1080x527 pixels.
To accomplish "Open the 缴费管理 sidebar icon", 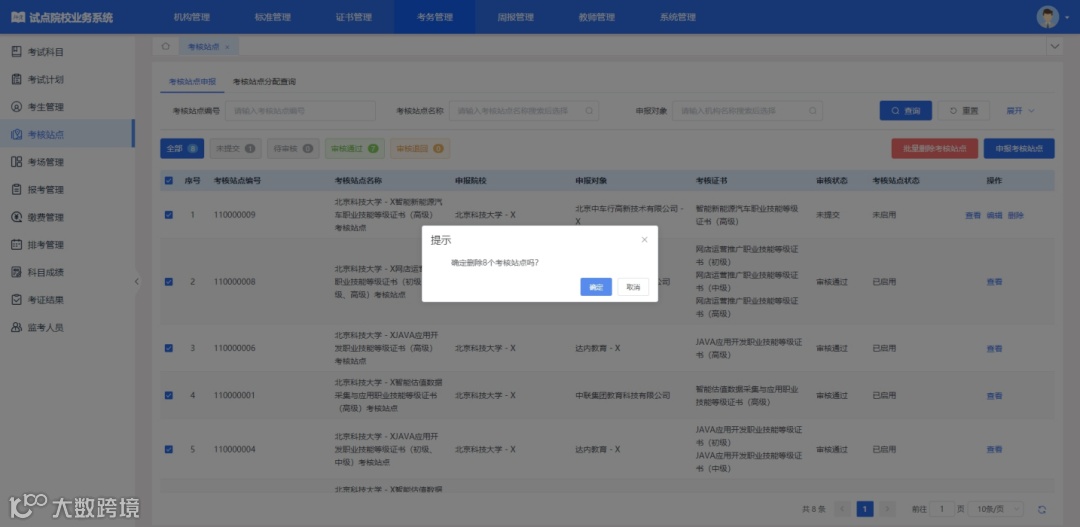I will tap(17, 217).
